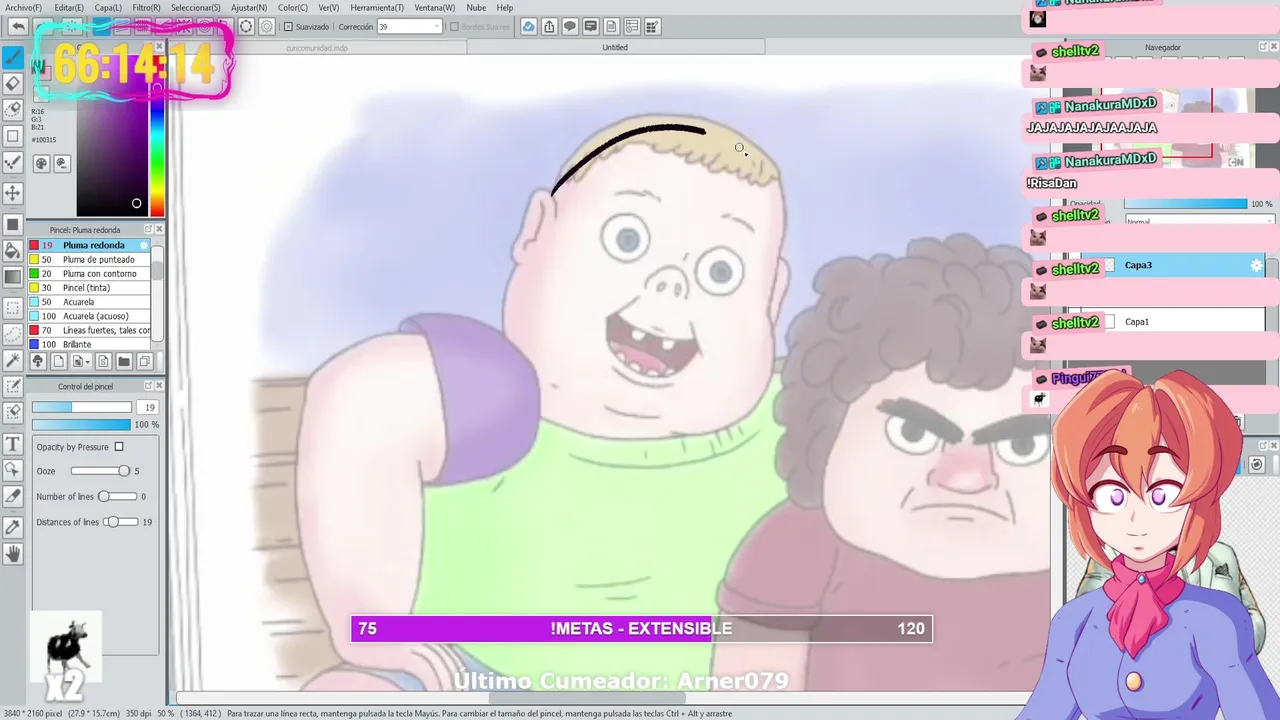Click the Undo arrow in the toolbar
This screenshot has height=720, width=1280.
[18, 27]
